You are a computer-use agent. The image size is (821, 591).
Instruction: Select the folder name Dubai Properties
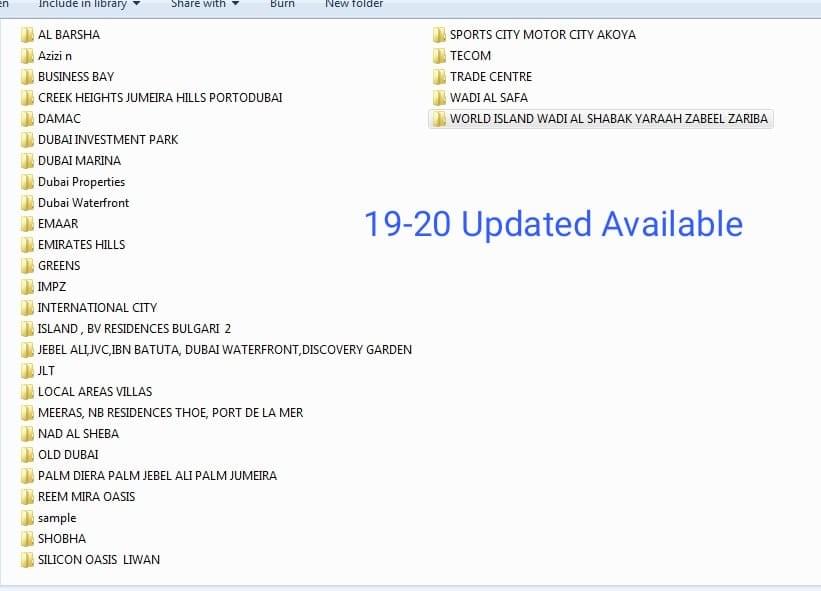[x=82, y=182]
